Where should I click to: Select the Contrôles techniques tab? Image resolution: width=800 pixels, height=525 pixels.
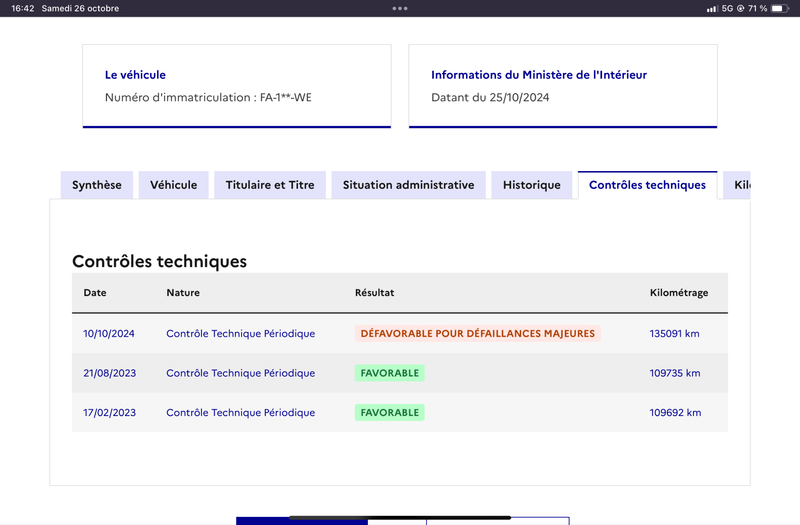click(647, 185)
